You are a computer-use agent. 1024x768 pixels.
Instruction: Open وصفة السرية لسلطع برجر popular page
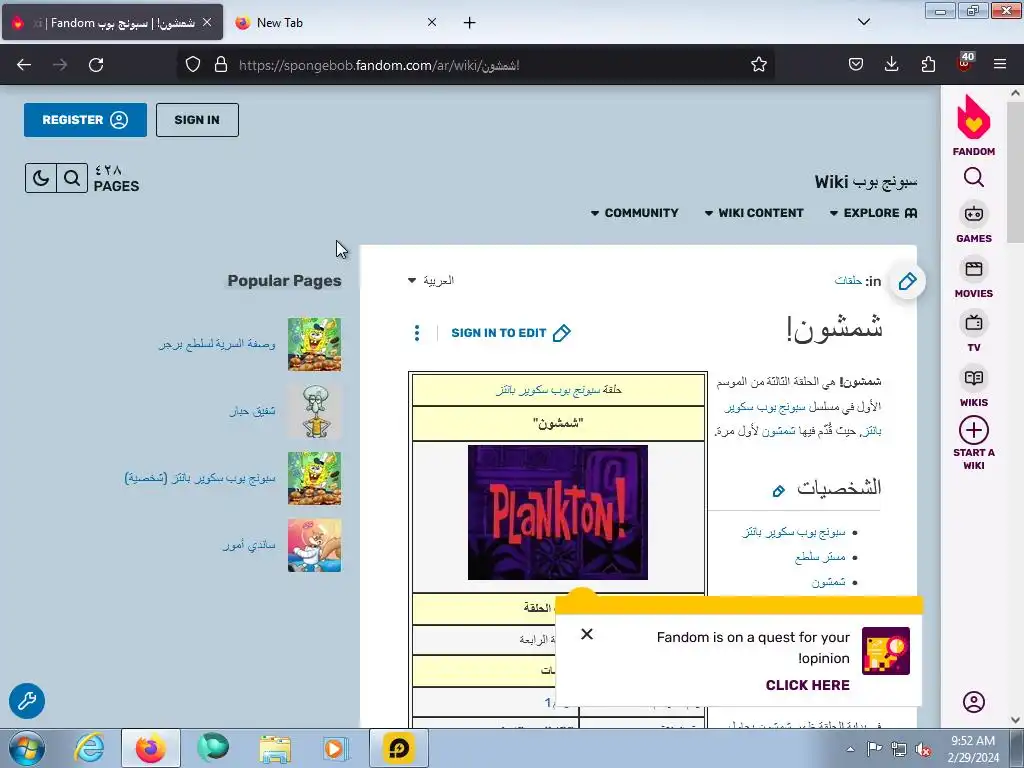(x=217, y=344)
